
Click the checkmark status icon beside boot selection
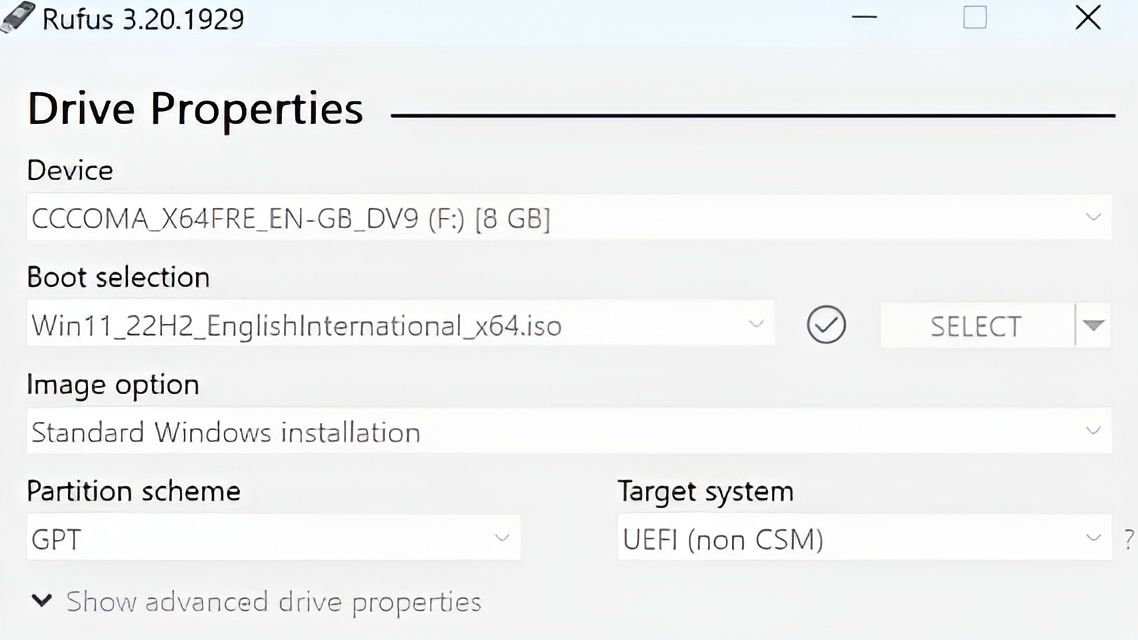[x=826, y=325]
